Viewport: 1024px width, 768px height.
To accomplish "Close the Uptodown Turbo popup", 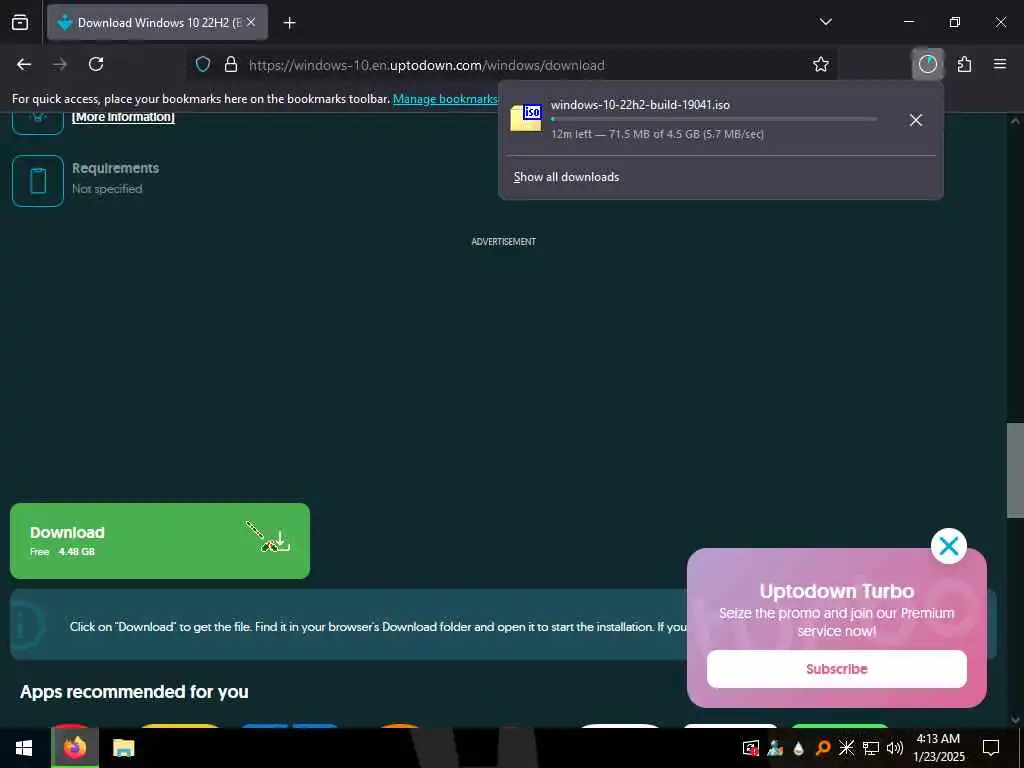I will click(x=948, y=546).
